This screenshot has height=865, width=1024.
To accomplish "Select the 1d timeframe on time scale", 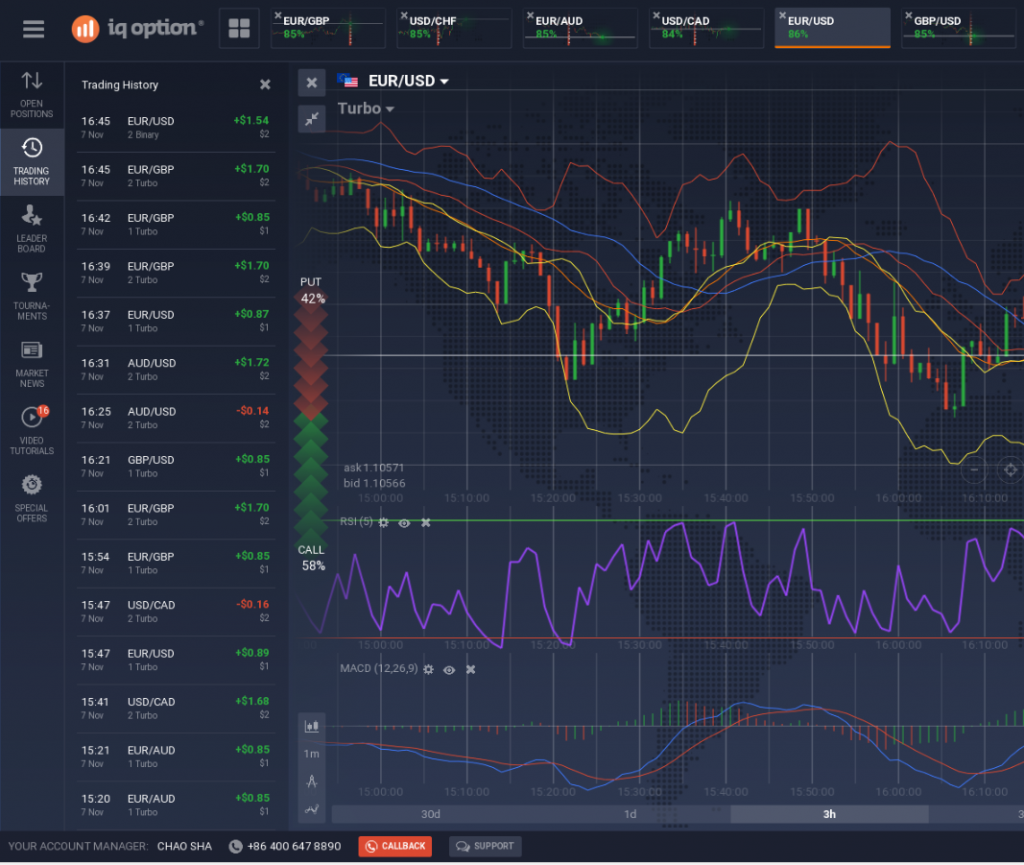I will click(630, 814).
